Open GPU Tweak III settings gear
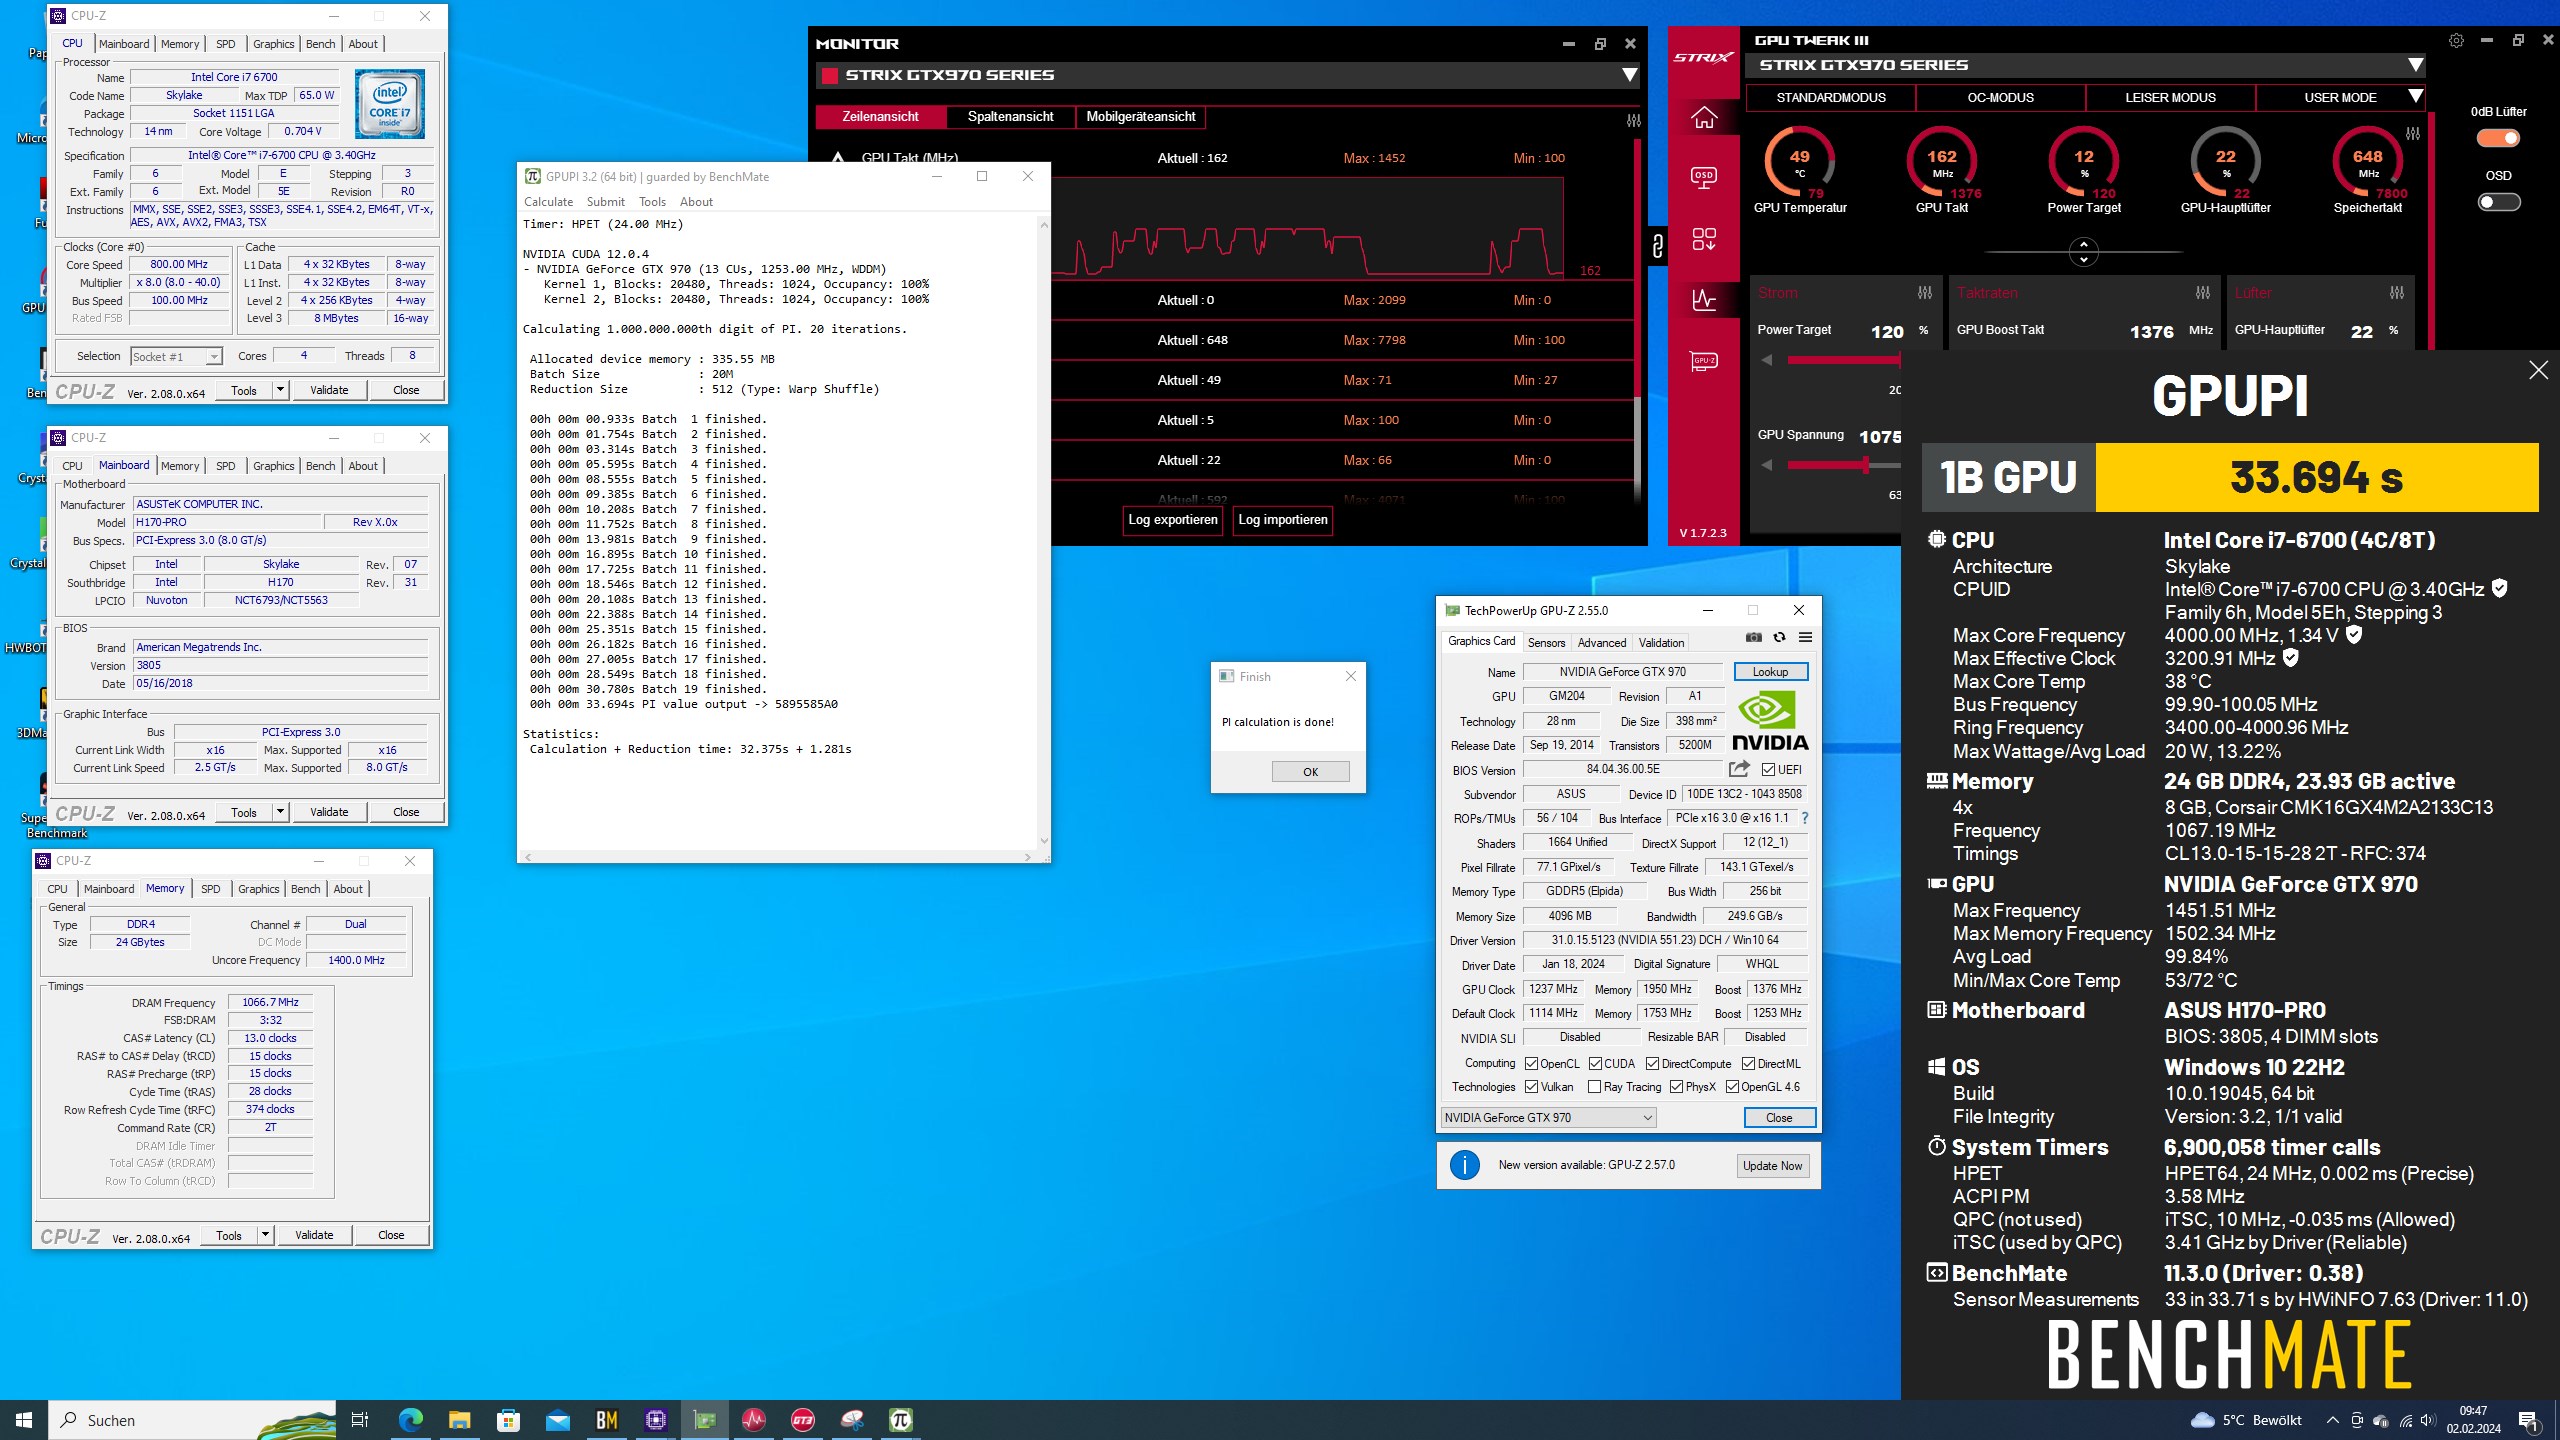Viewport: 2560px width, 1440px height. pos(2456,41)
